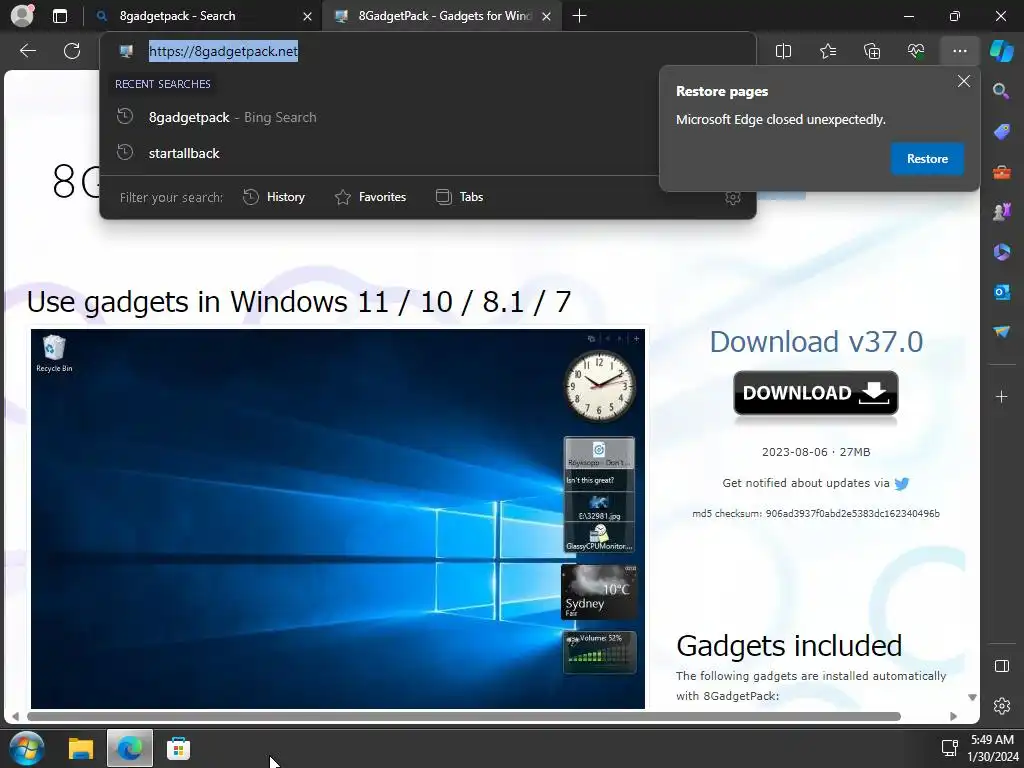Open a new tab with plus button
The image size is (1024, 768).
[579, 16]
